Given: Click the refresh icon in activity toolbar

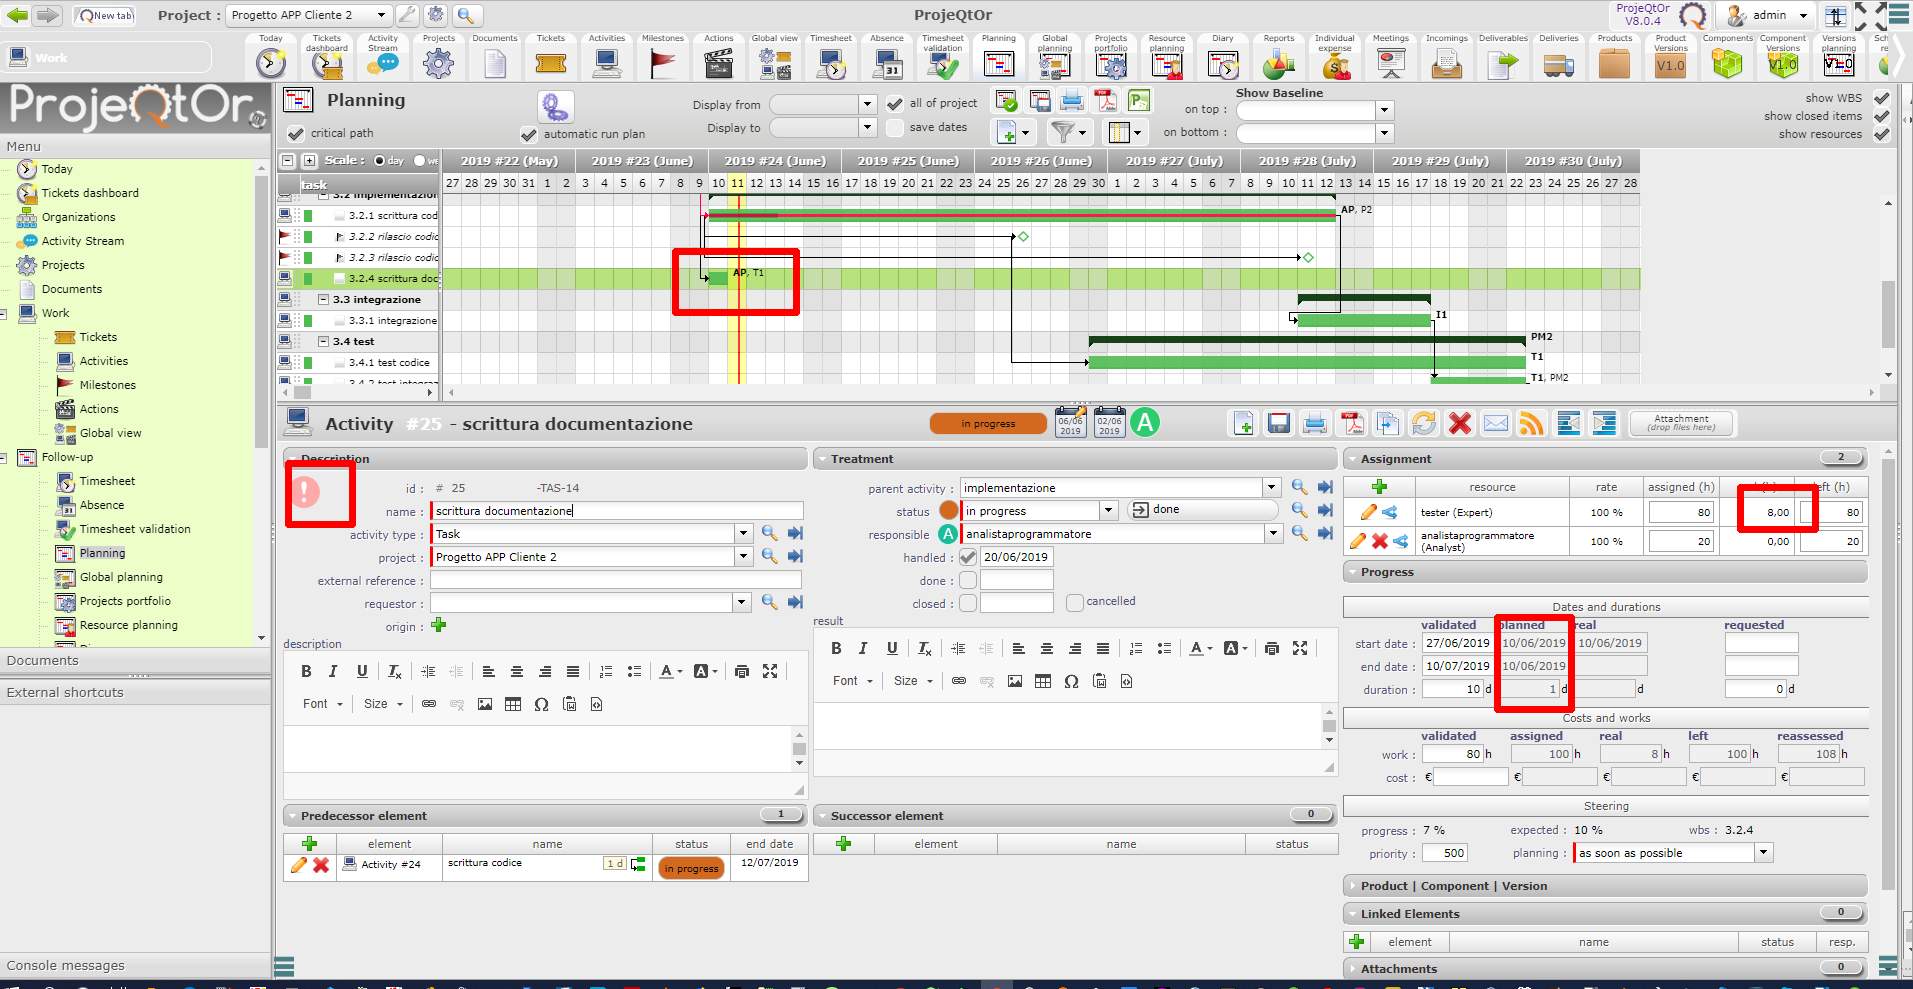Looking at the screenshot, I should pos(1423,424).
